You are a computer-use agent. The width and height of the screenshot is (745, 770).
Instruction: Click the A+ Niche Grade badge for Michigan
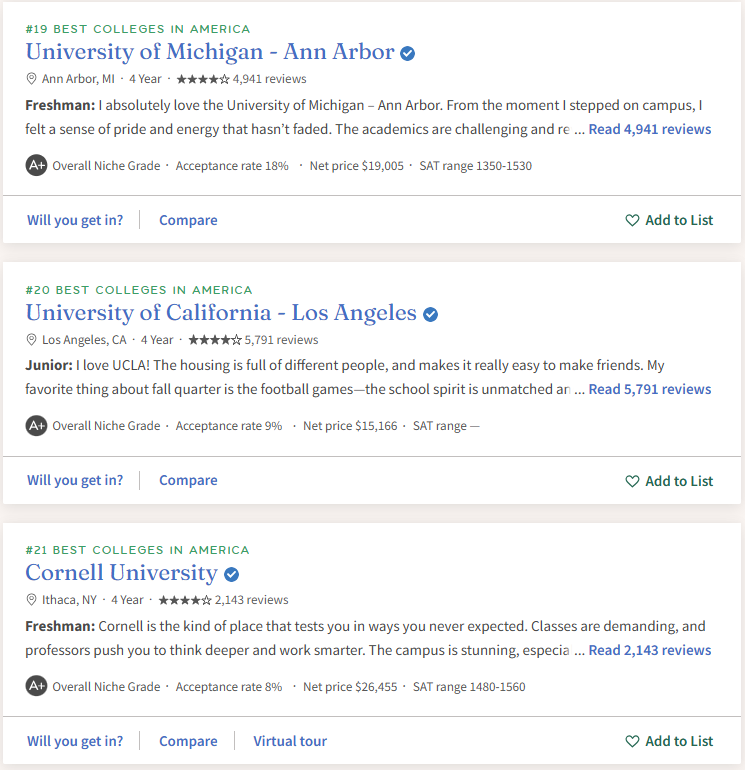36,165
